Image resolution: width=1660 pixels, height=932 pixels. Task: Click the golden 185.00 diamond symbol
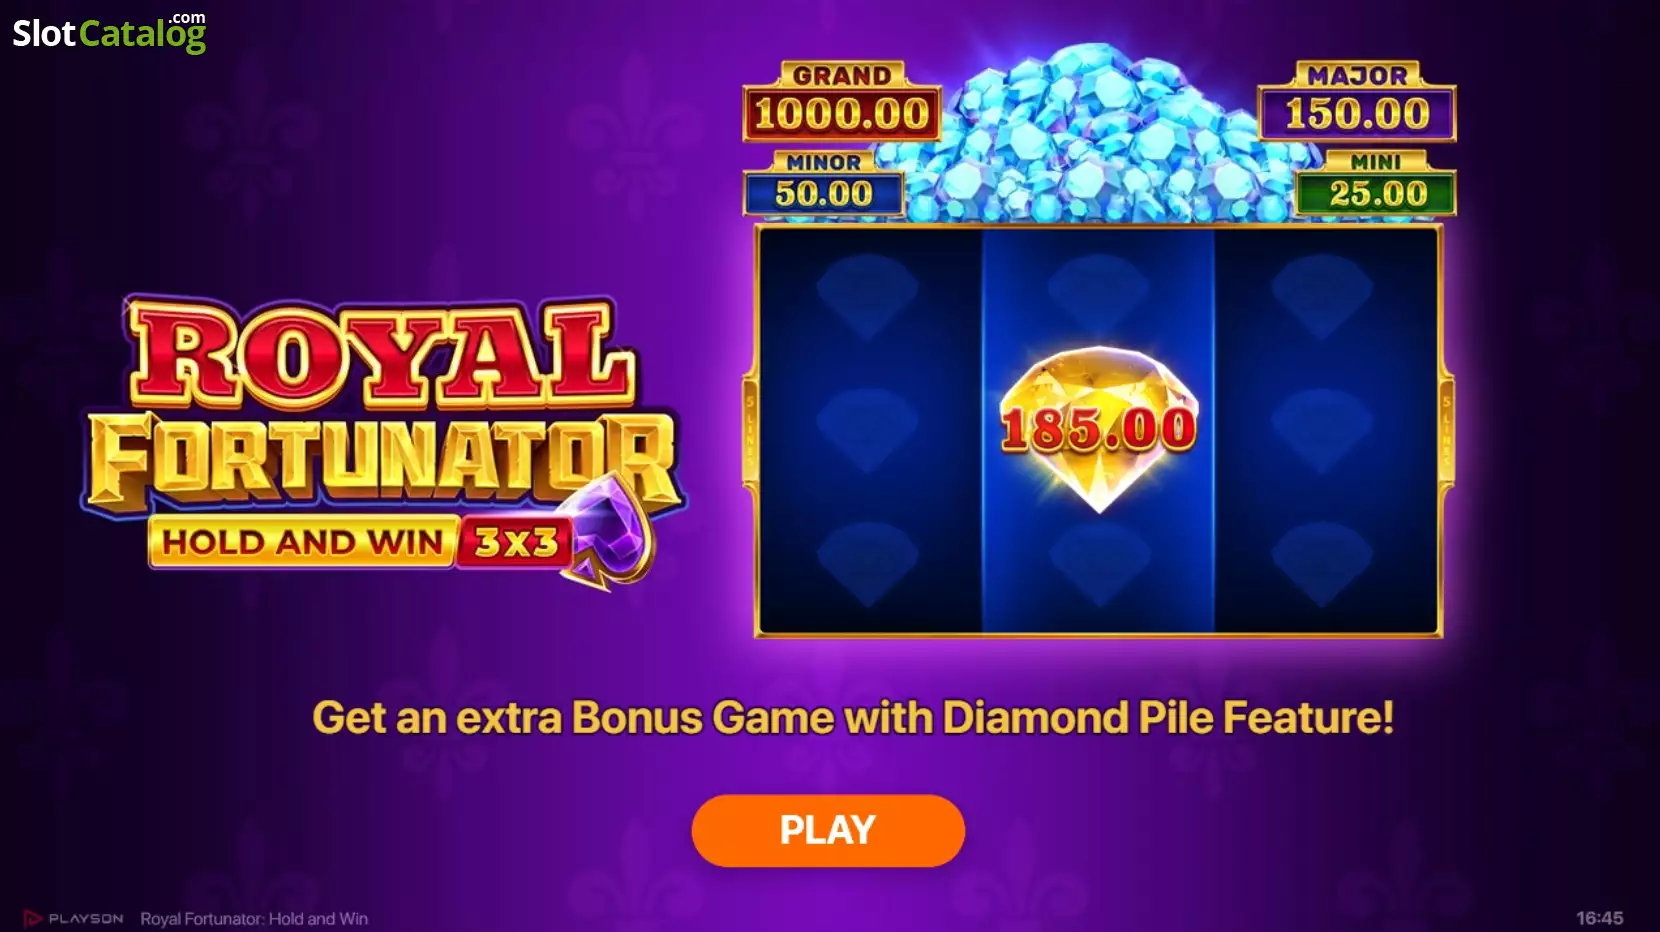[x=1098, y=430]
